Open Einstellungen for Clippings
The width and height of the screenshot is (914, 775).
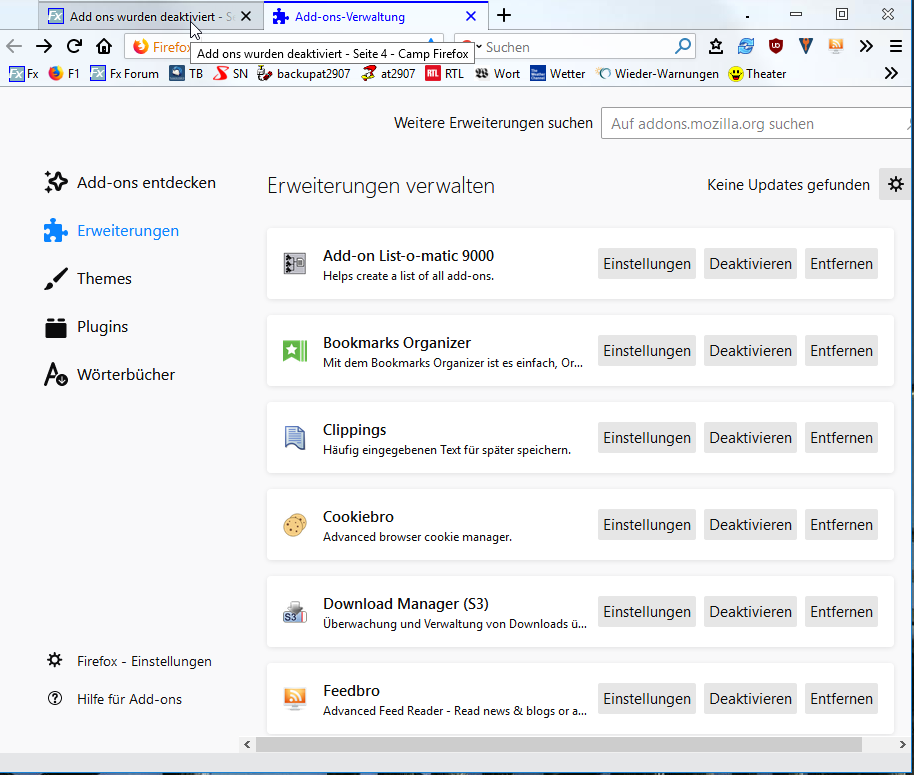[646, 438]
